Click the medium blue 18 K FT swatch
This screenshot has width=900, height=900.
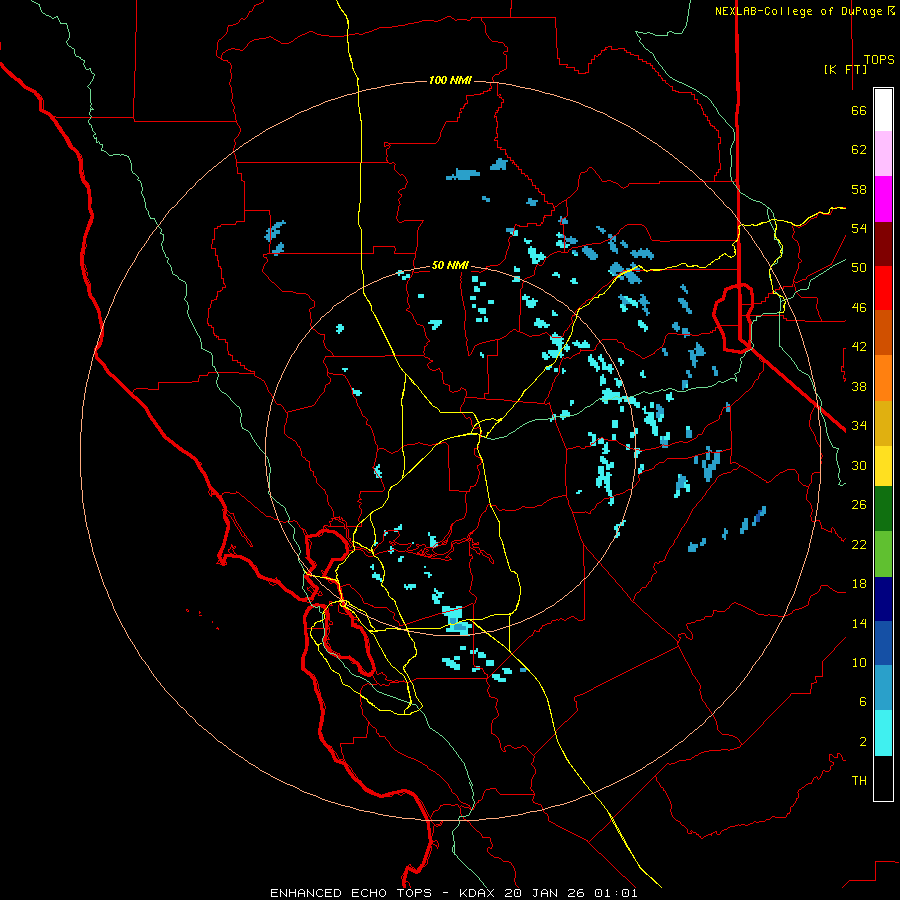(x=883, y=643)
